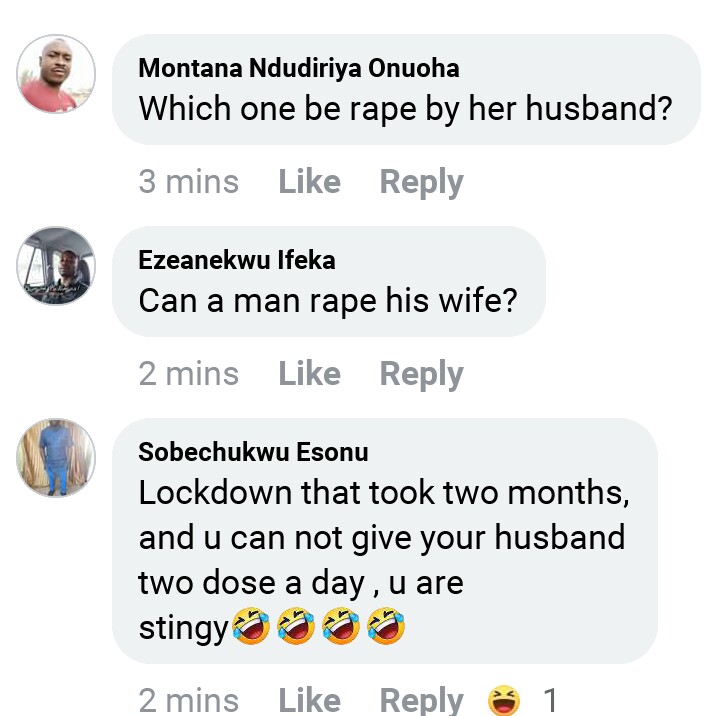Click the Montana Ndudiriya Onuoha name link
The image size is (720, 716).
pos(299,68)
